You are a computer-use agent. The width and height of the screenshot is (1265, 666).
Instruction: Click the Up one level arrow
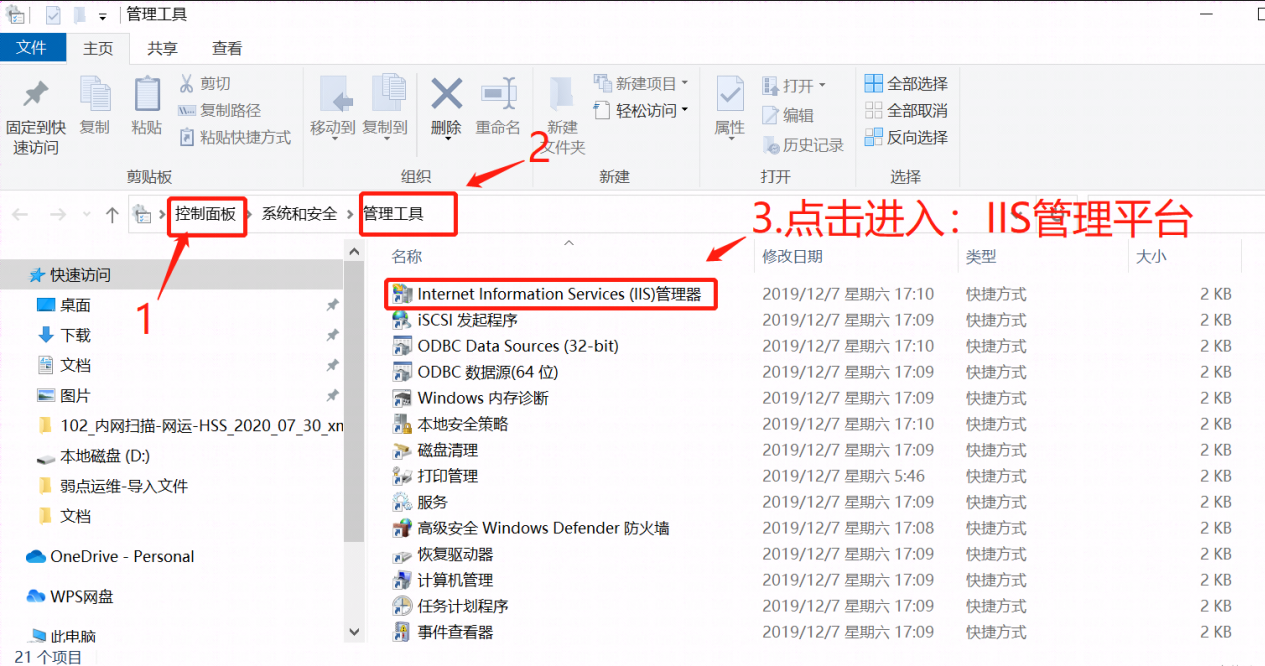pos(112,214)
